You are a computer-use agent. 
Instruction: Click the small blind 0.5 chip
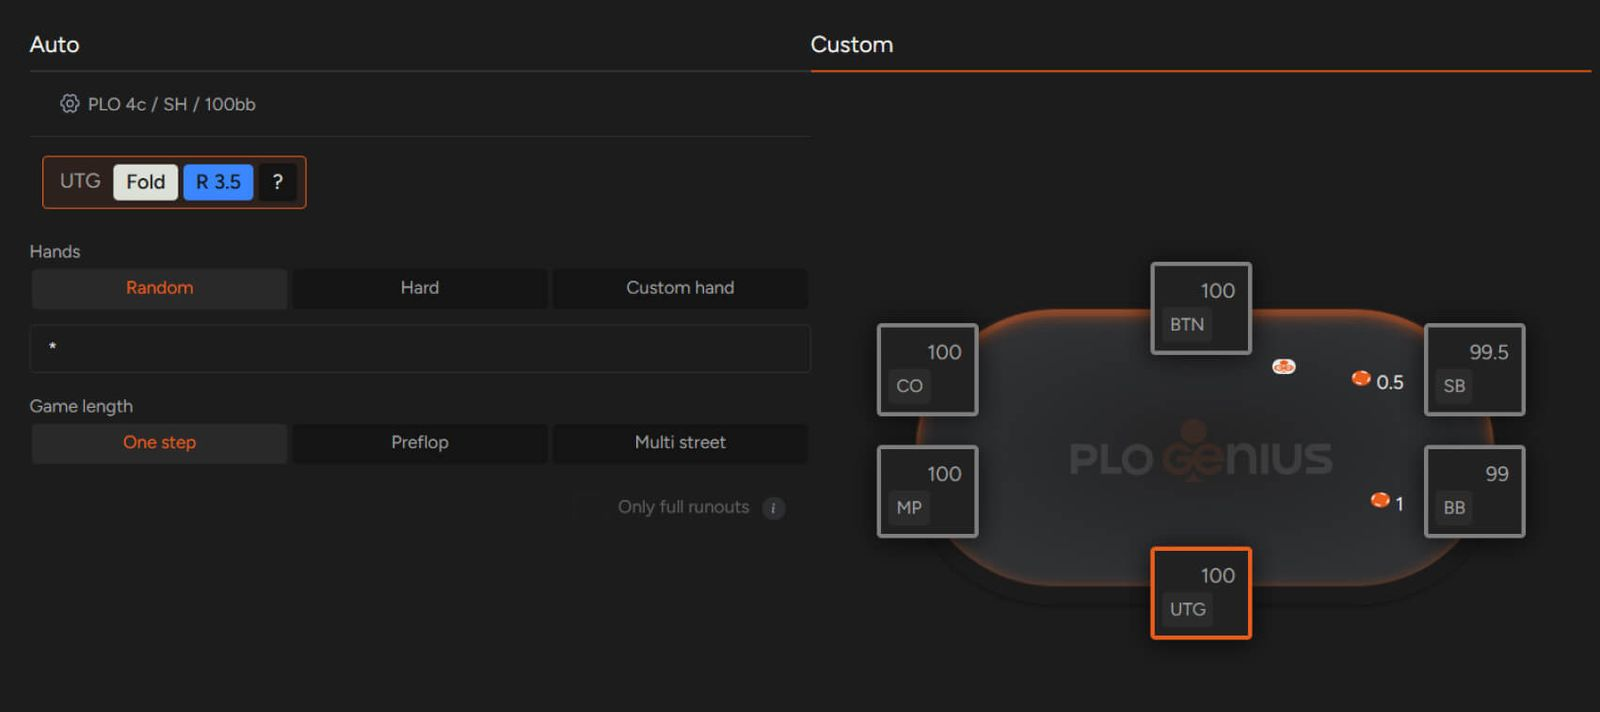tap(1361, 378)
